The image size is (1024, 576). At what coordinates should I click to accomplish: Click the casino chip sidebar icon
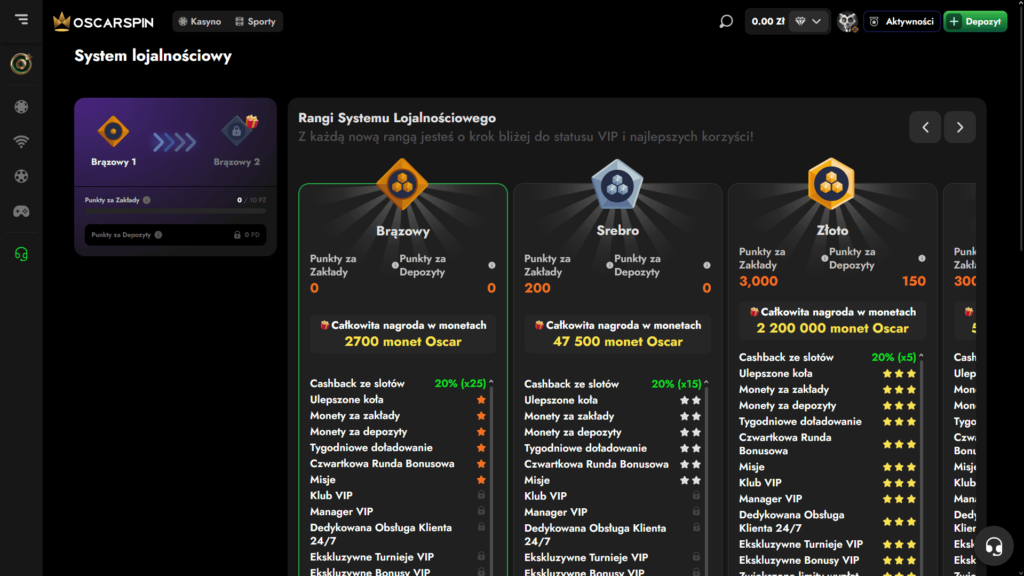pos(21,106)
